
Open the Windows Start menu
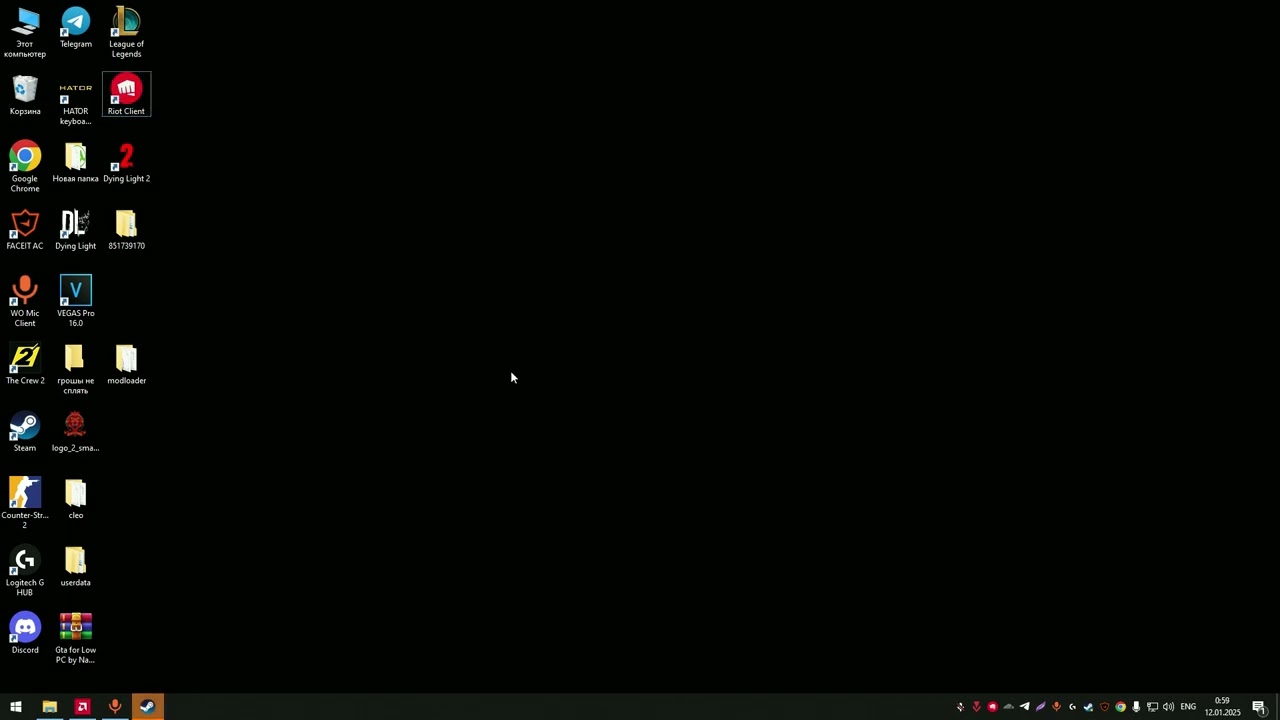click(16, 707)
